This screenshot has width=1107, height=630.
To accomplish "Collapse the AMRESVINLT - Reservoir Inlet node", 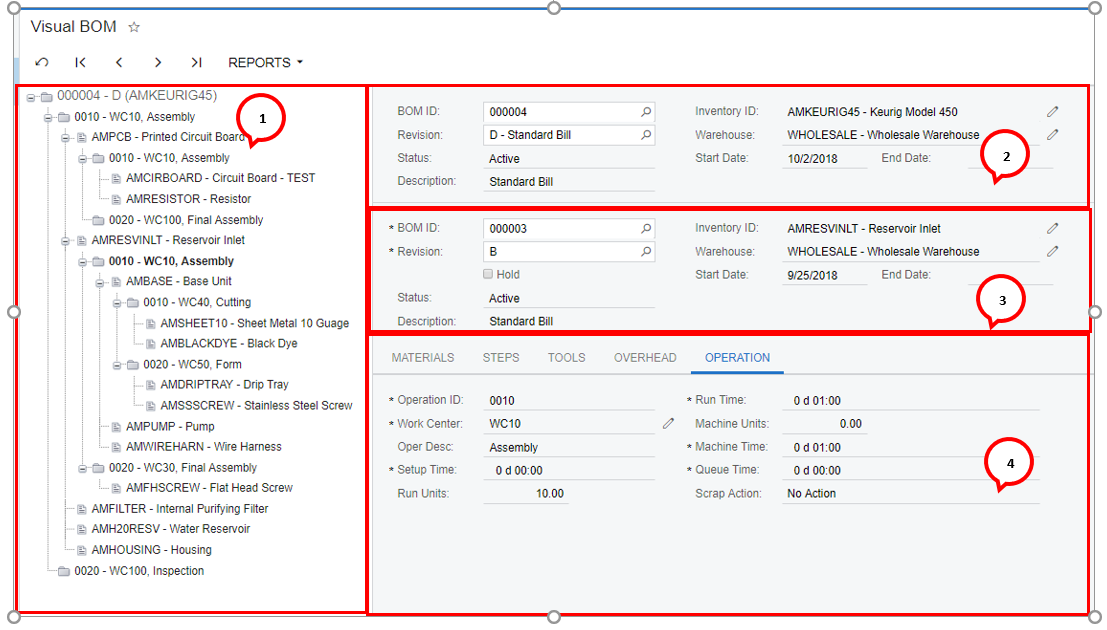I will [x=66, y=241].
